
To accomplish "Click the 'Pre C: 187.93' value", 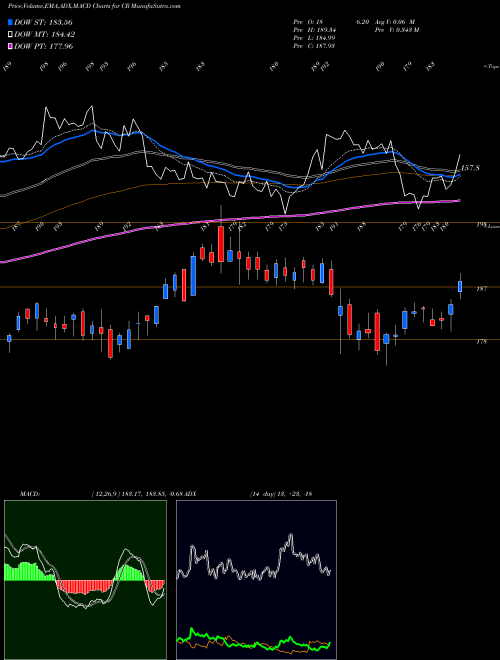I will point(314,46).
